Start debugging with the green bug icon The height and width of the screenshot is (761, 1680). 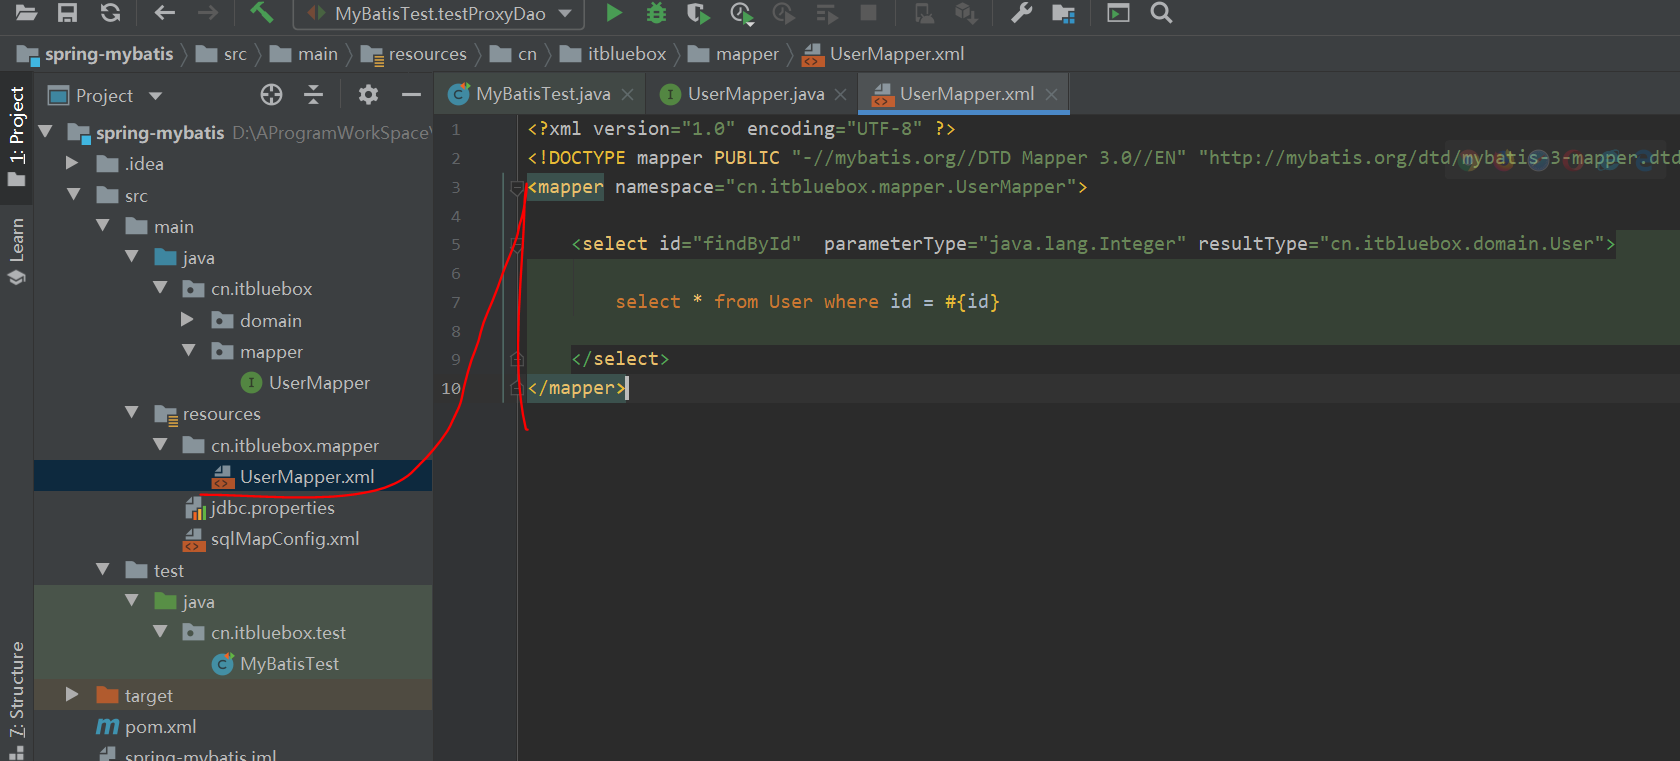tap(656, 13)
